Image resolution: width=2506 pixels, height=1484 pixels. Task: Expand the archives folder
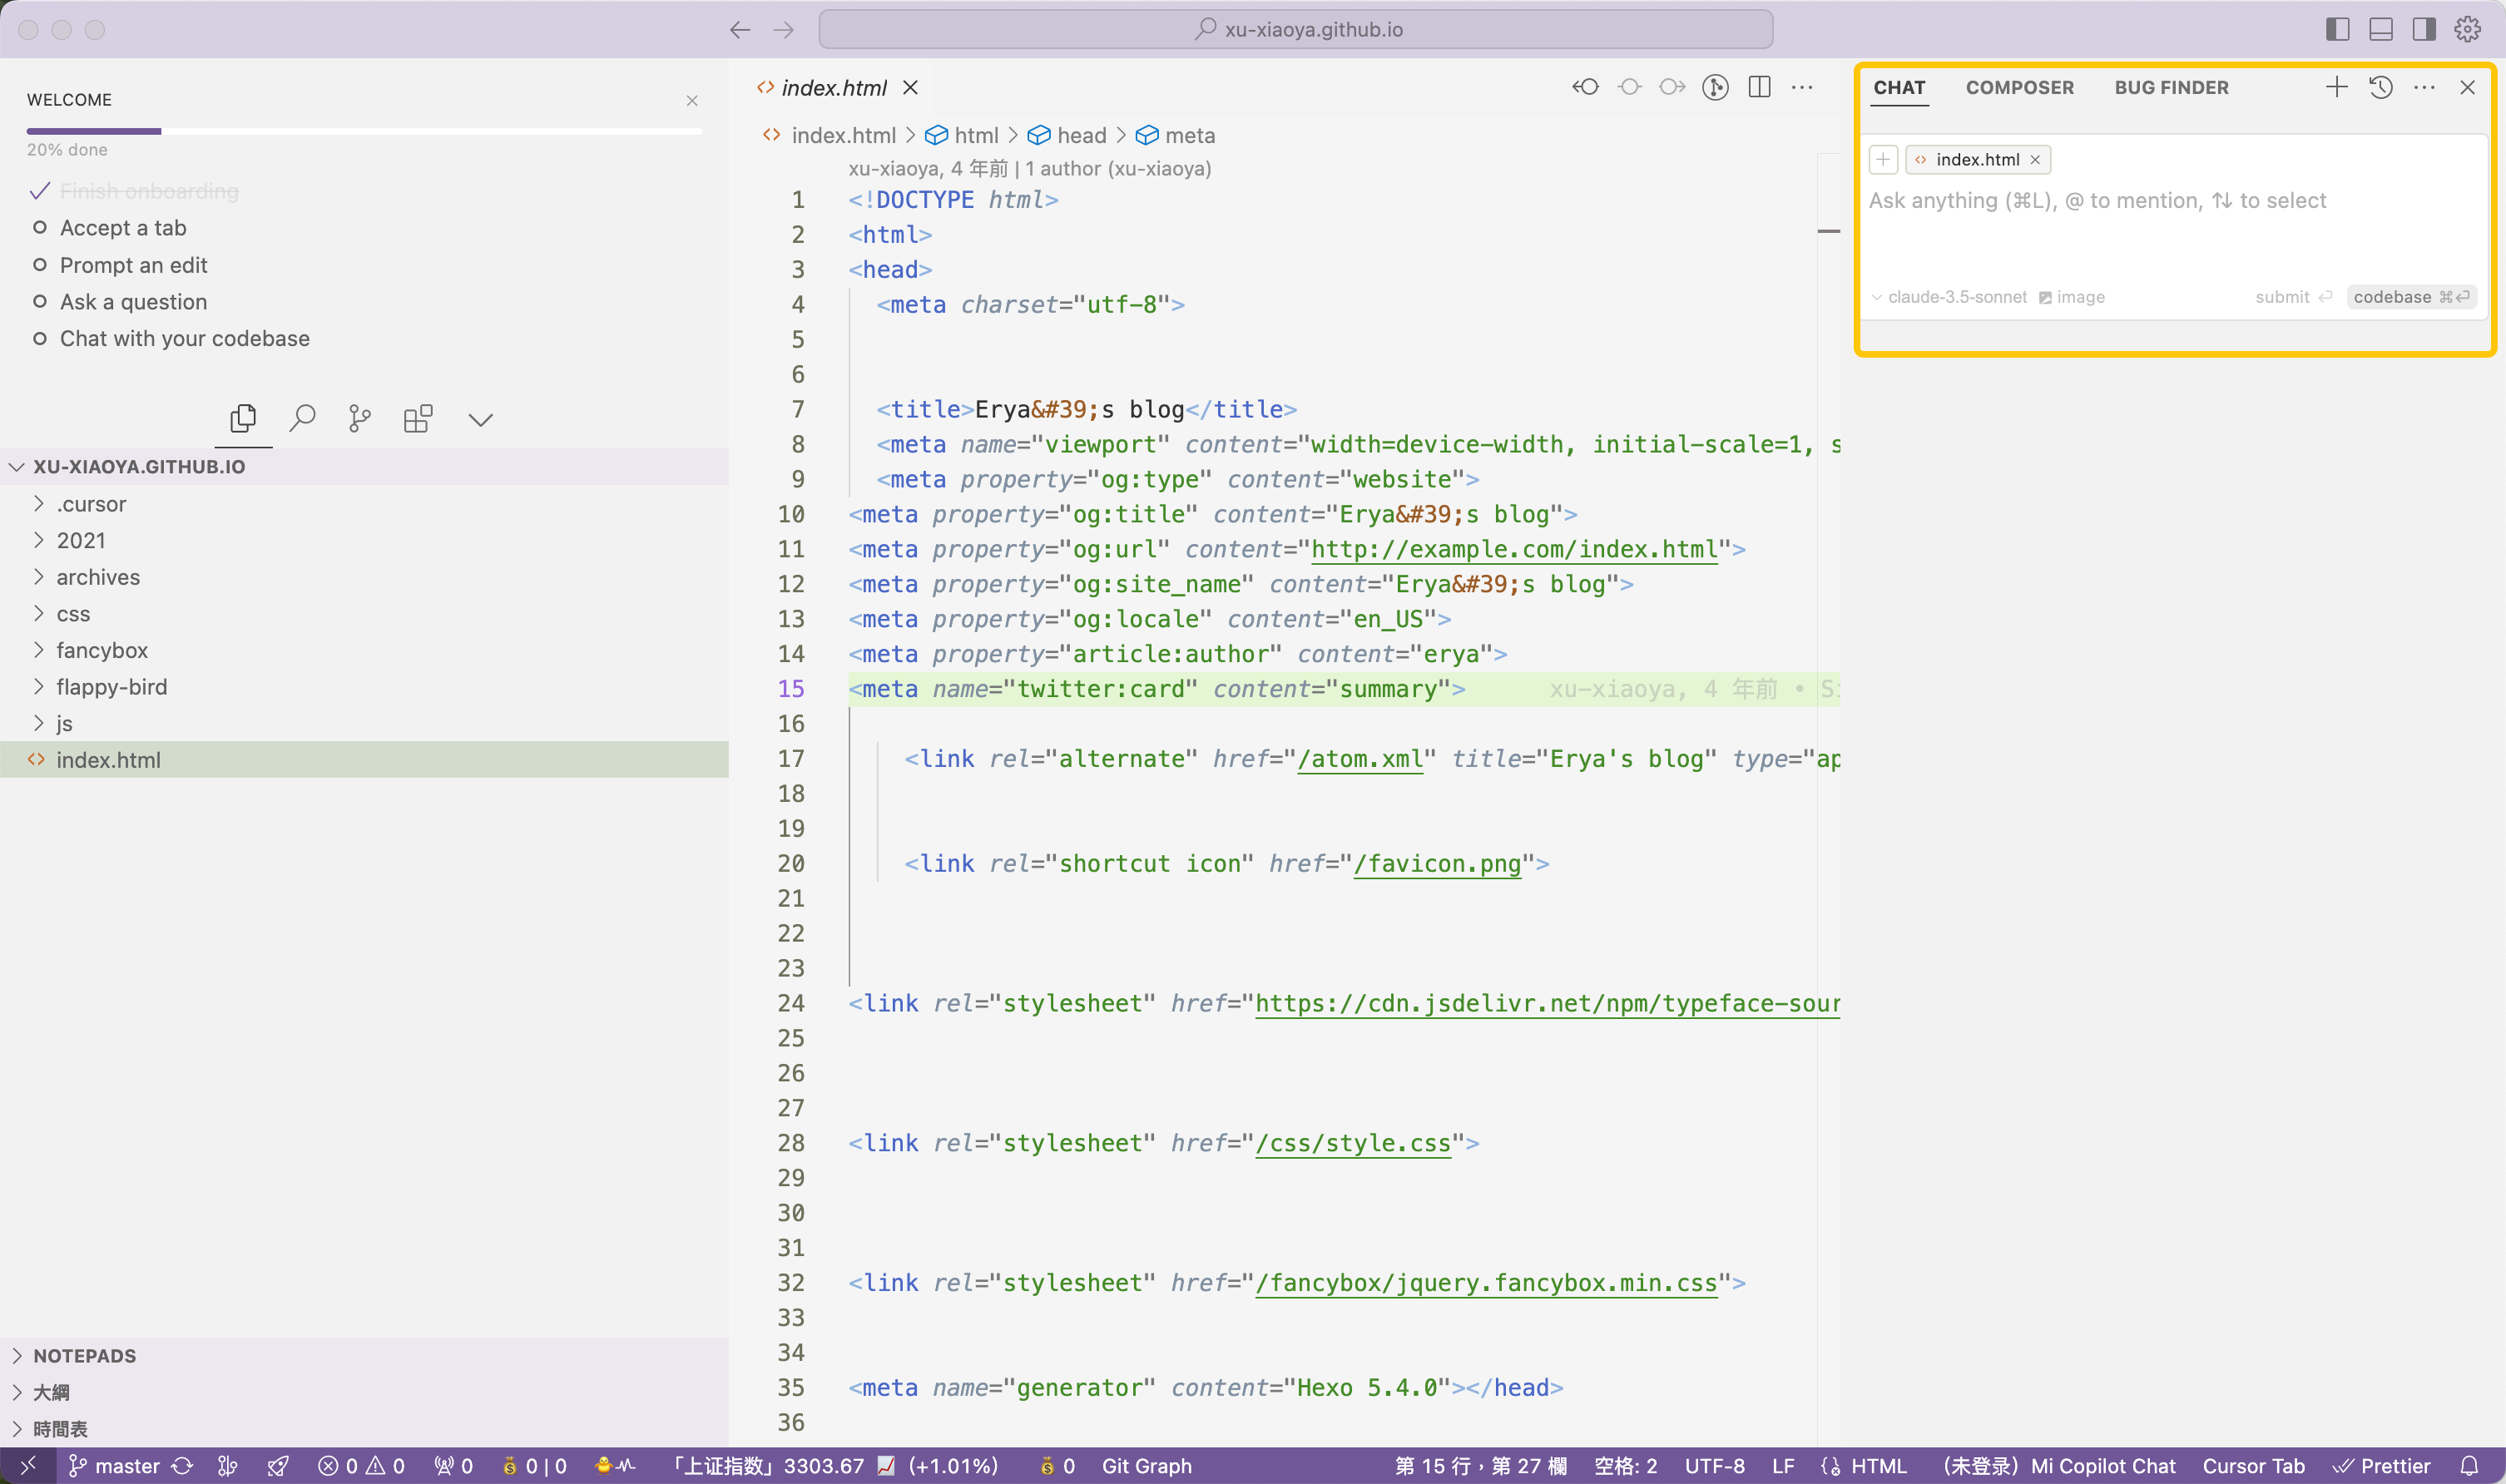pos(97,577)
